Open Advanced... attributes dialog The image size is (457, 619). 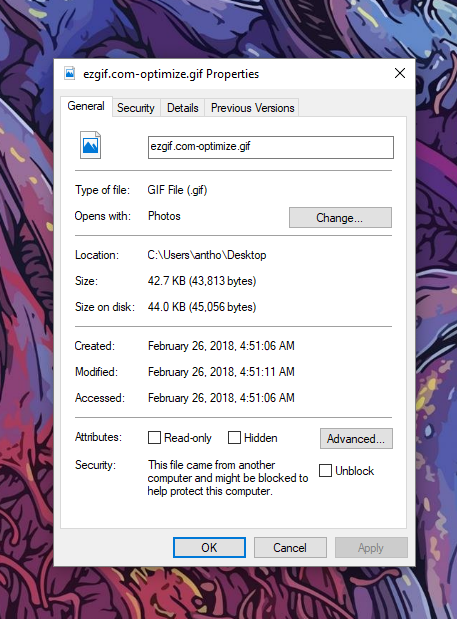356,439
